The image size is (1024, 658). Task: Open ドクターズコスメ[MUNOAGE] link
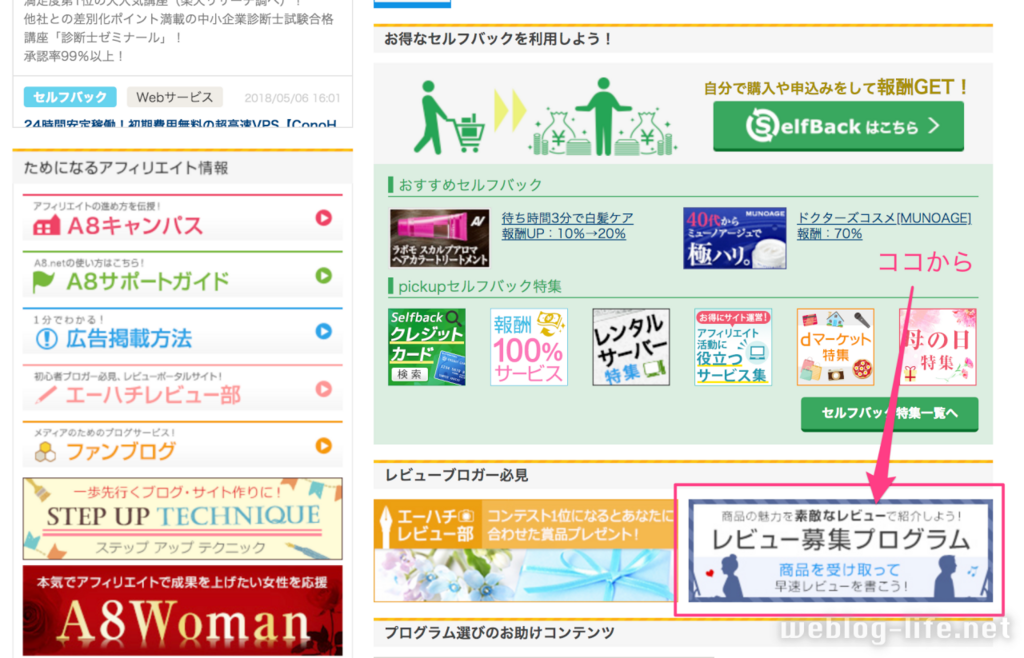click(884, 218)
